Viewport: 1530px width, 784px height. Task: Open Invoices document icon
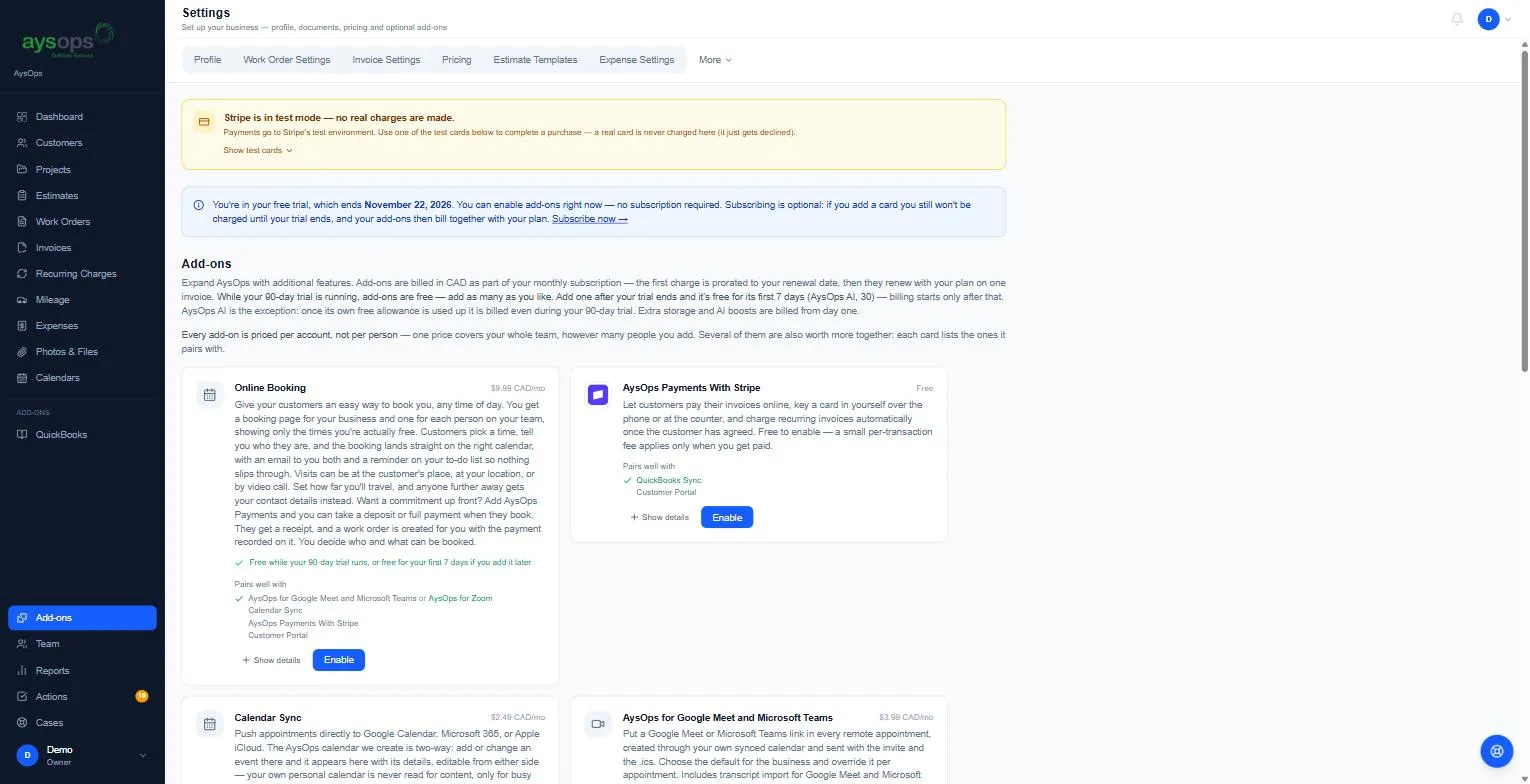point(22,248)
